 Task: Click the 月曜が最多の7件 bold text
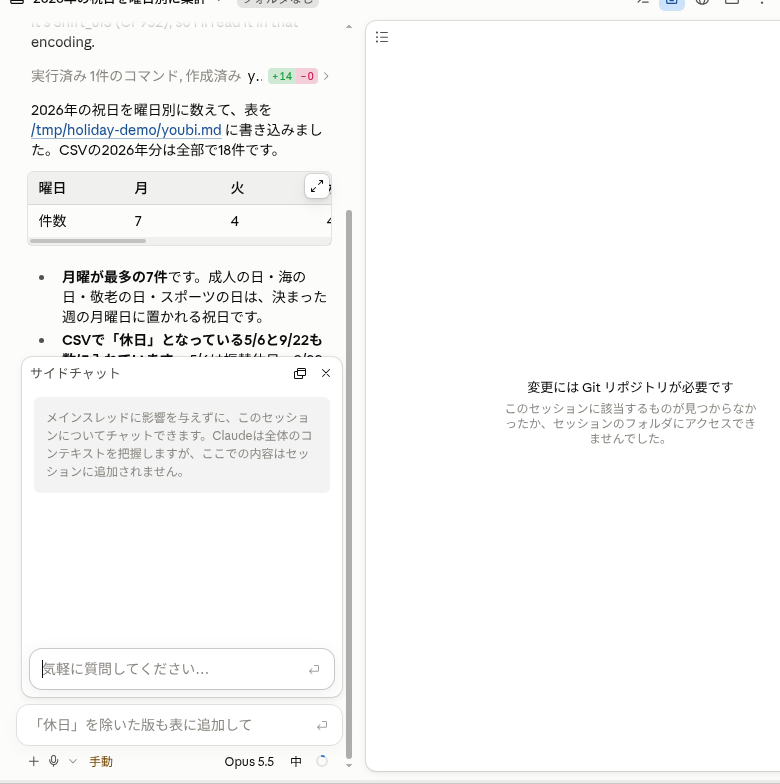pos(114,276)
